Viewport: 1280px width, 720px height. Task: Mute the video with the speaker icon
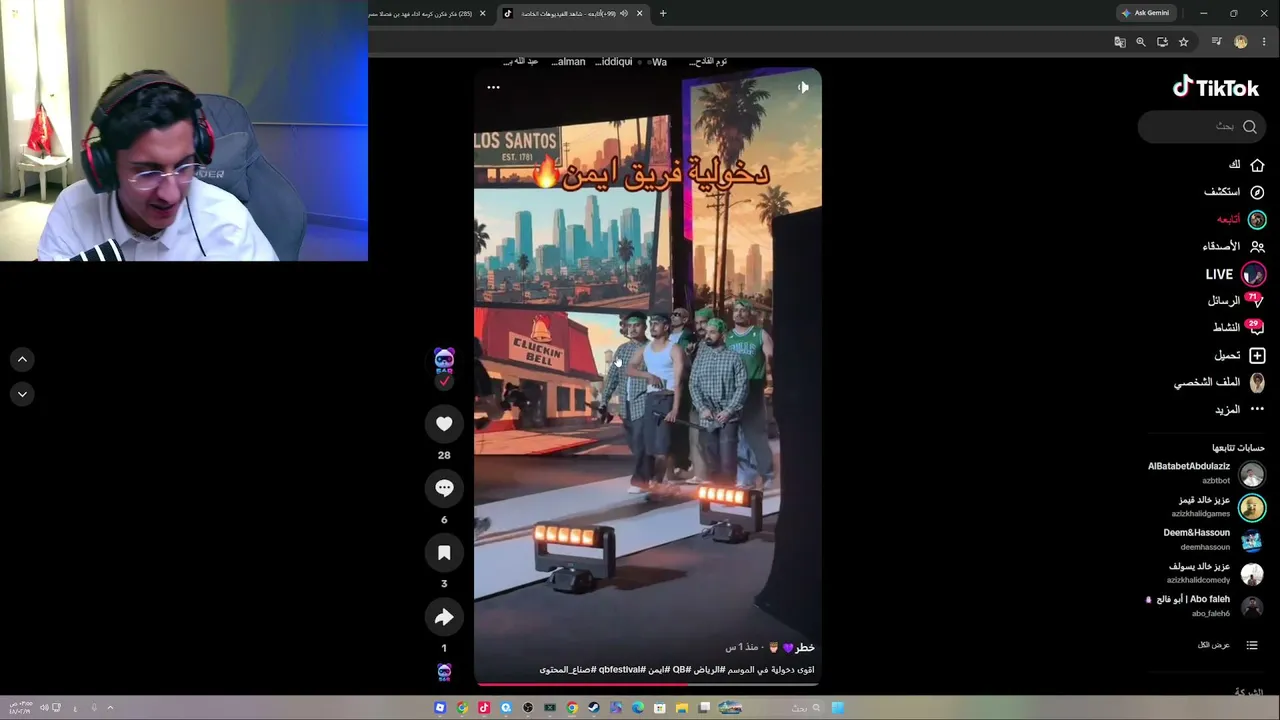coord(803,87)
